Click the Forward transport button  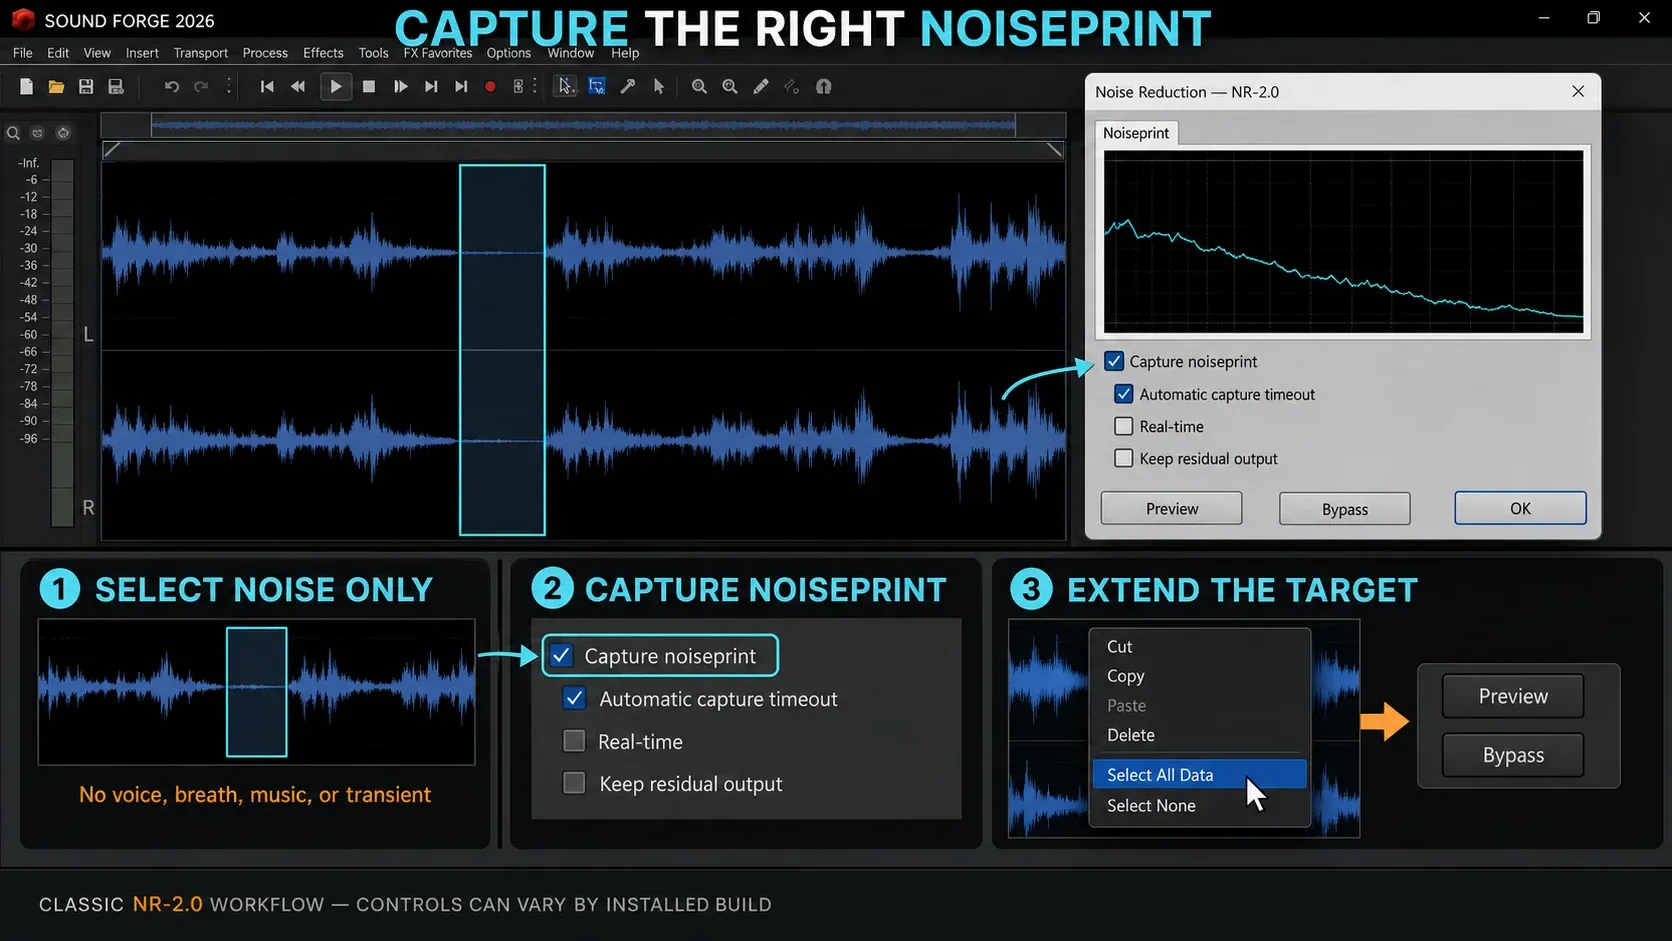(x=431, y=87)
